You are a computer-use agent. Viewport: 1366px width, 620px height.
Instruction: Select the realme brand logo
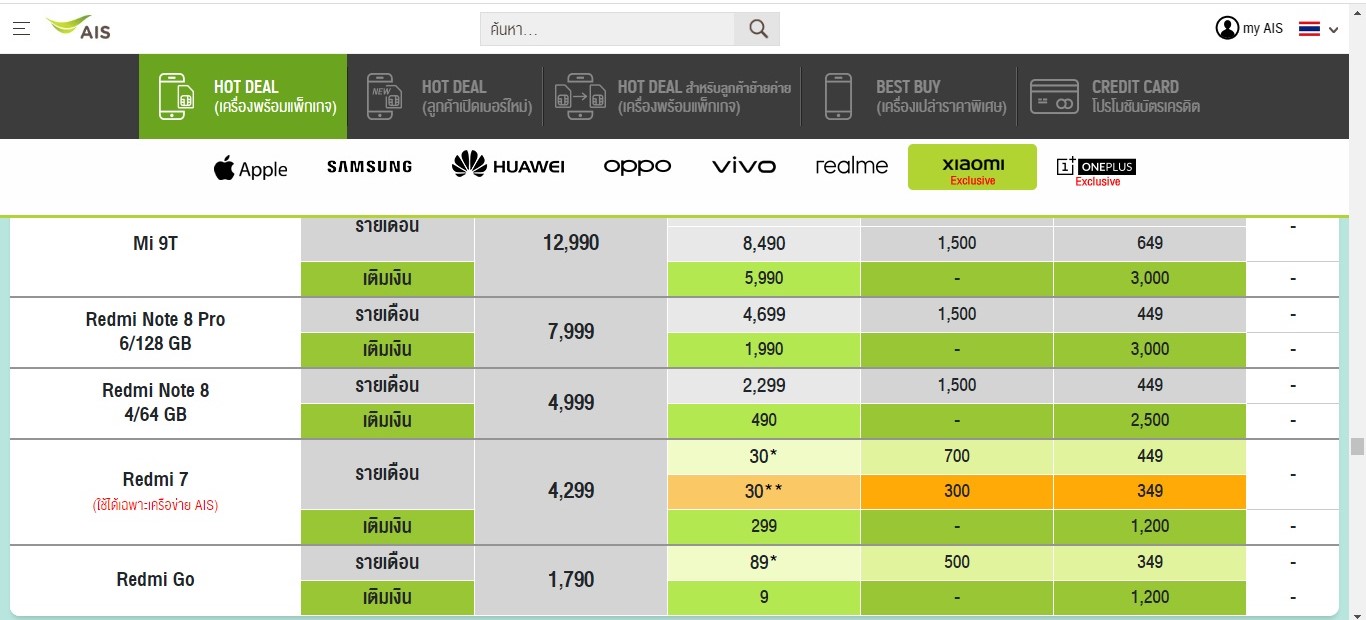click(851, 166)
